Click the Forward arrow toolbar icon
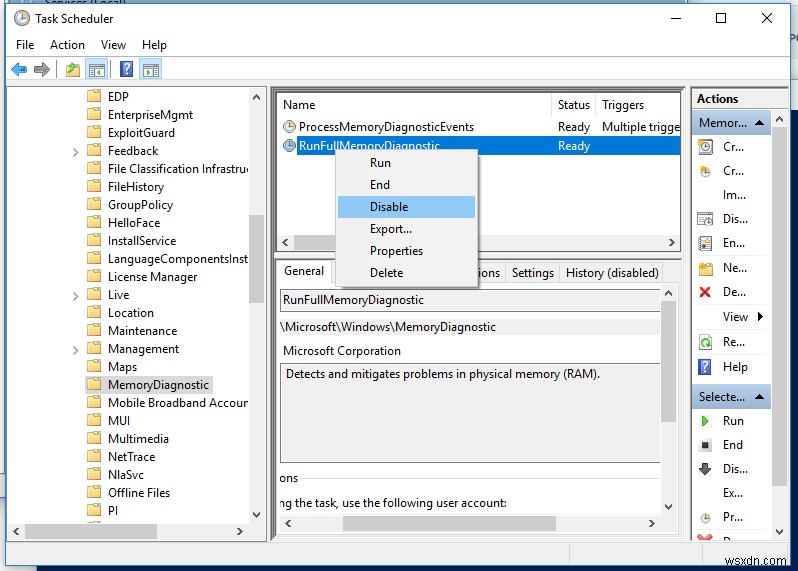The width and height of the screenshot is (798, 571). click(42, 69)
